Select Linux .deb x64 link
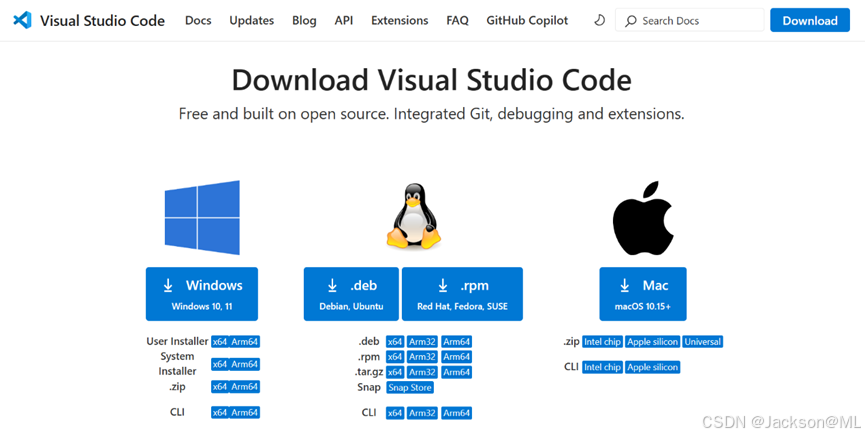The image size is (865, 437). tap(395, 342)
